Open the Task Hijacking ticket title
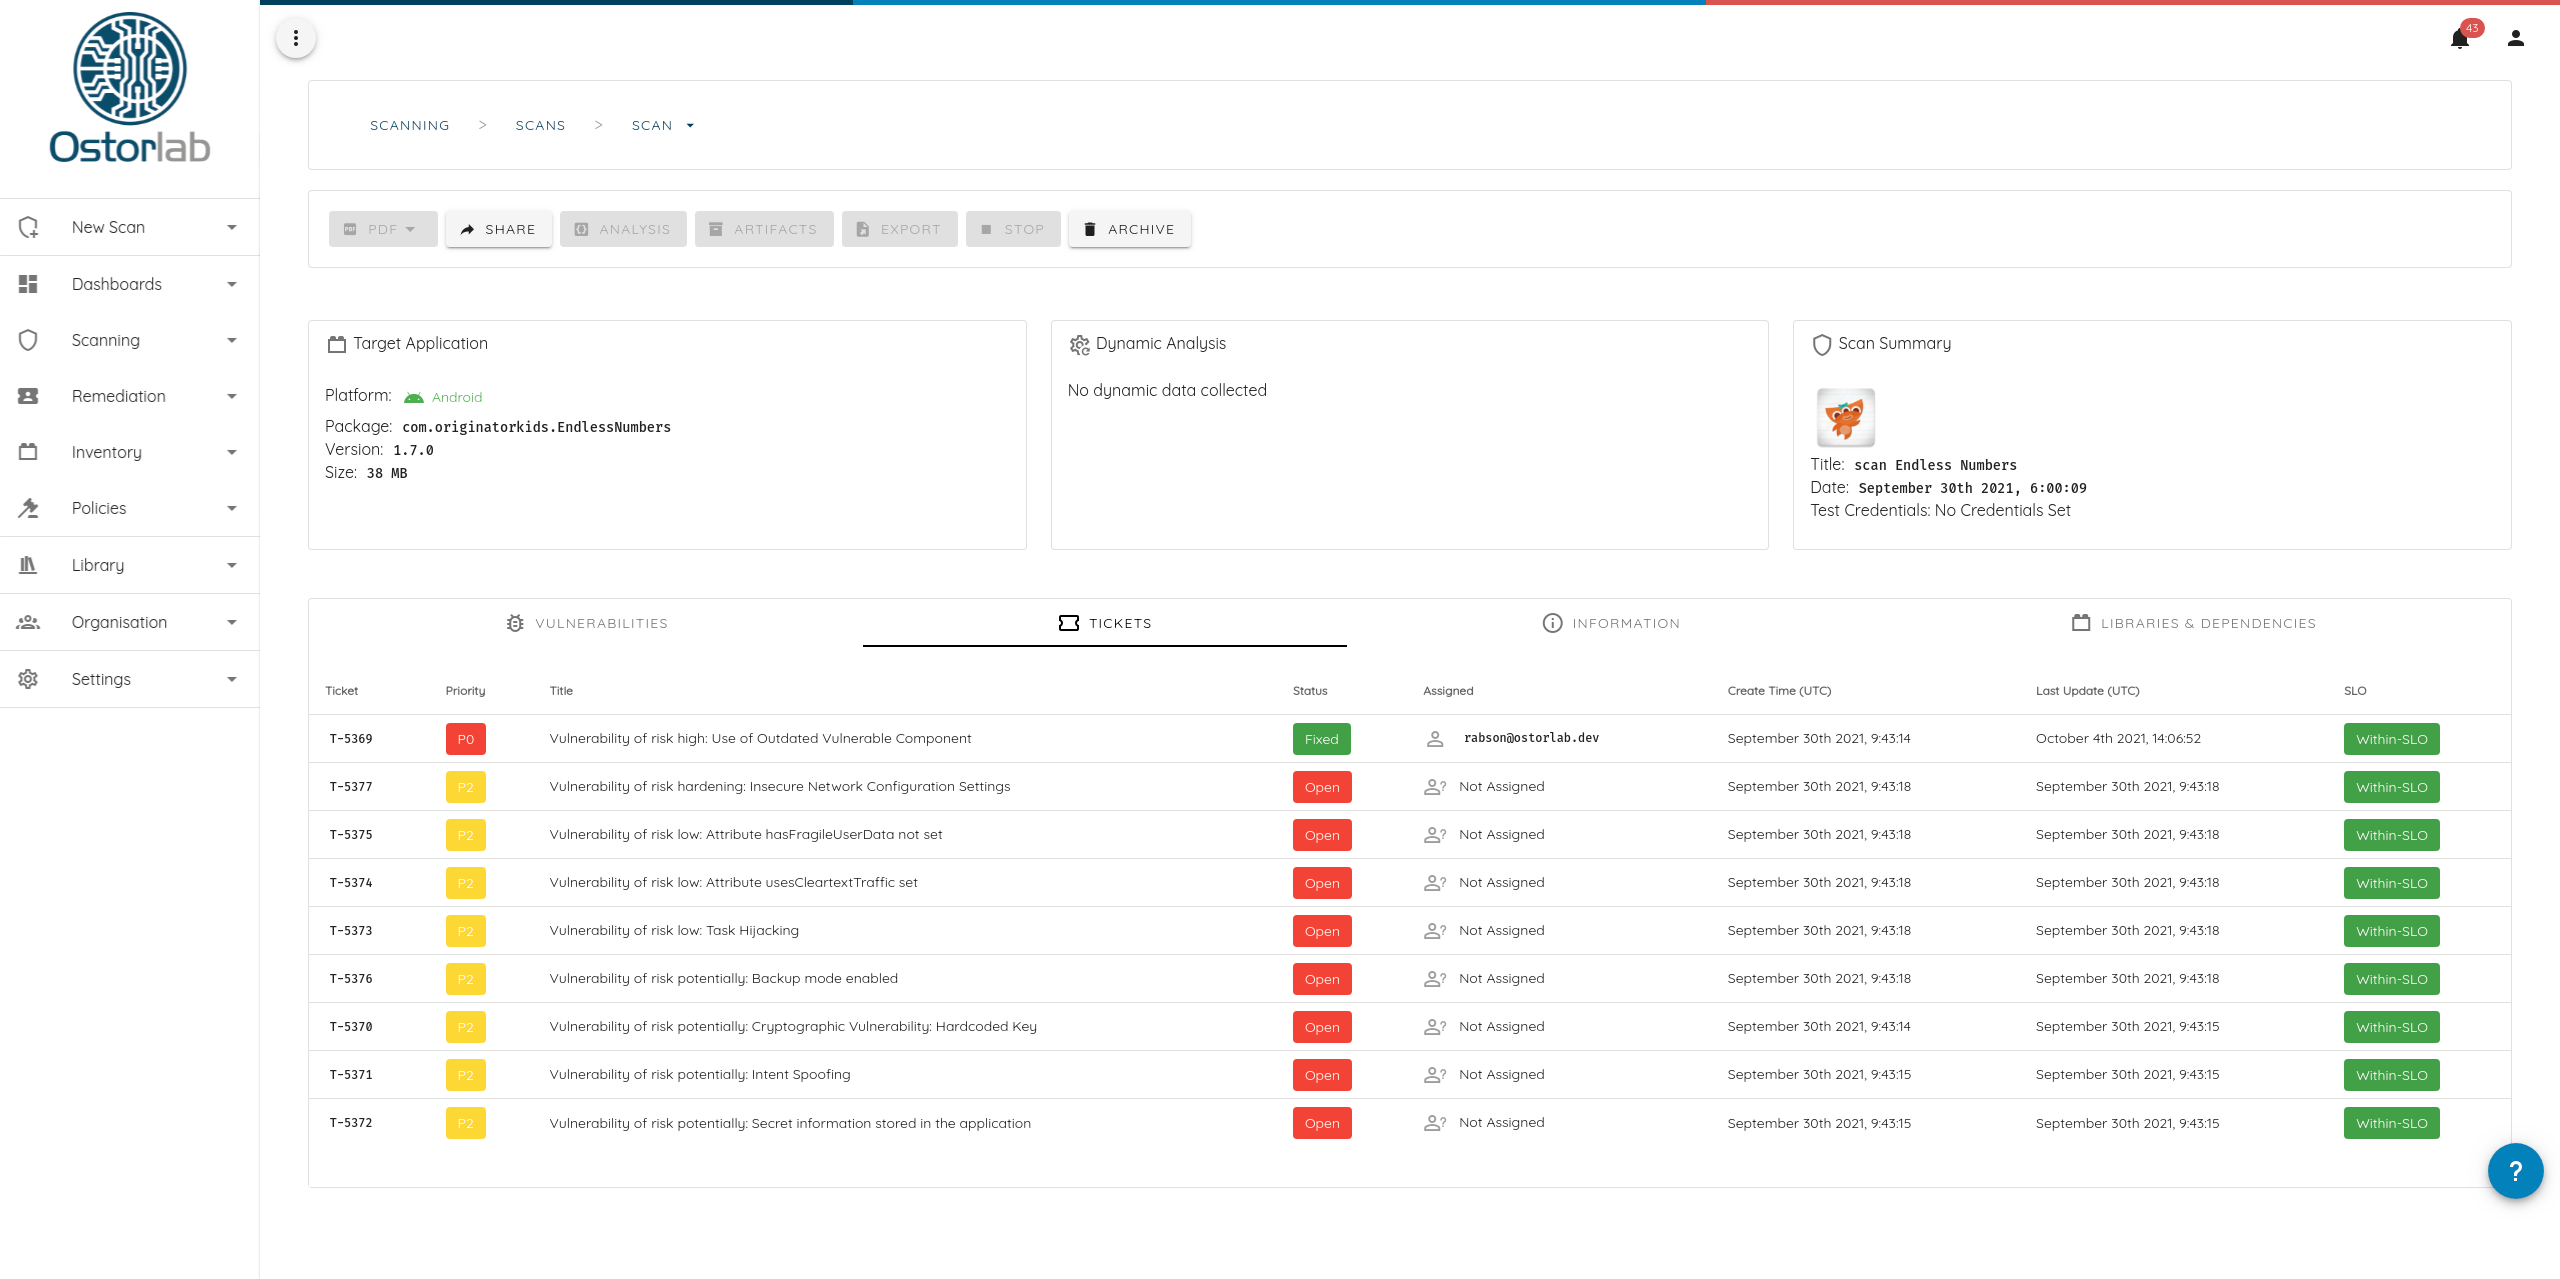The height and width of the screenshot is (1279, 2560). 674,931
